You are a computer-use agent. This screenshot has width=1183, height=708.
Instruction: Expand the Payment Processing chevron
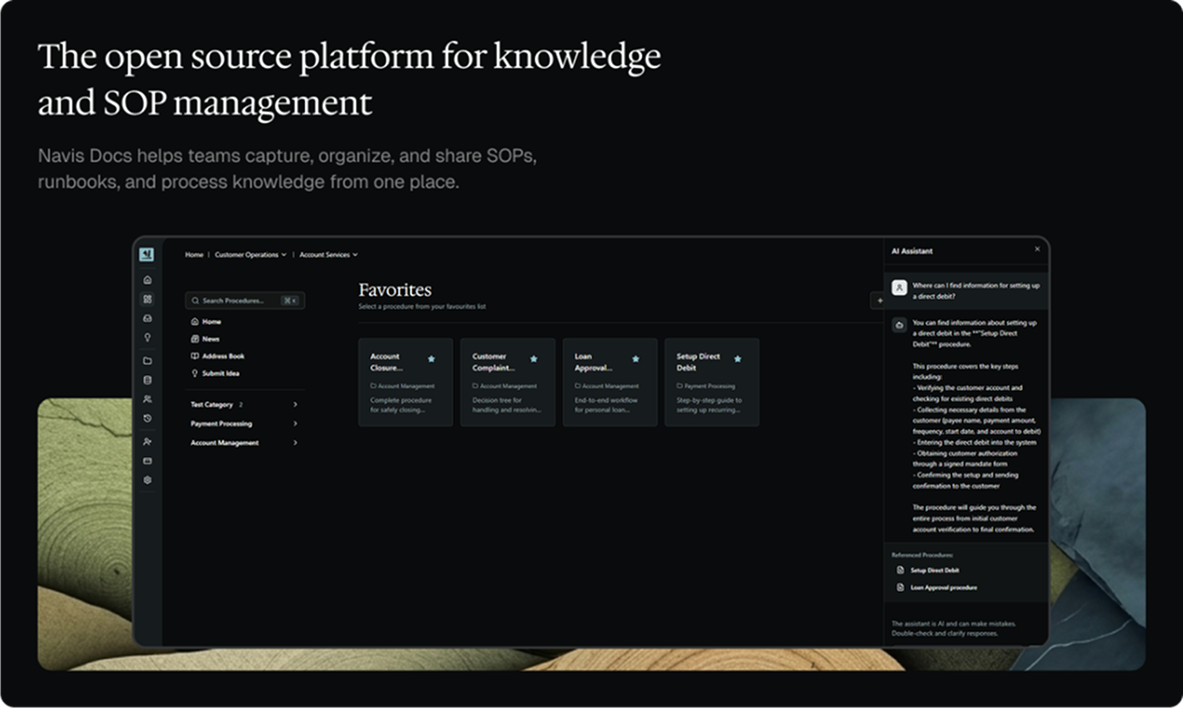click(x=295, y=423)
